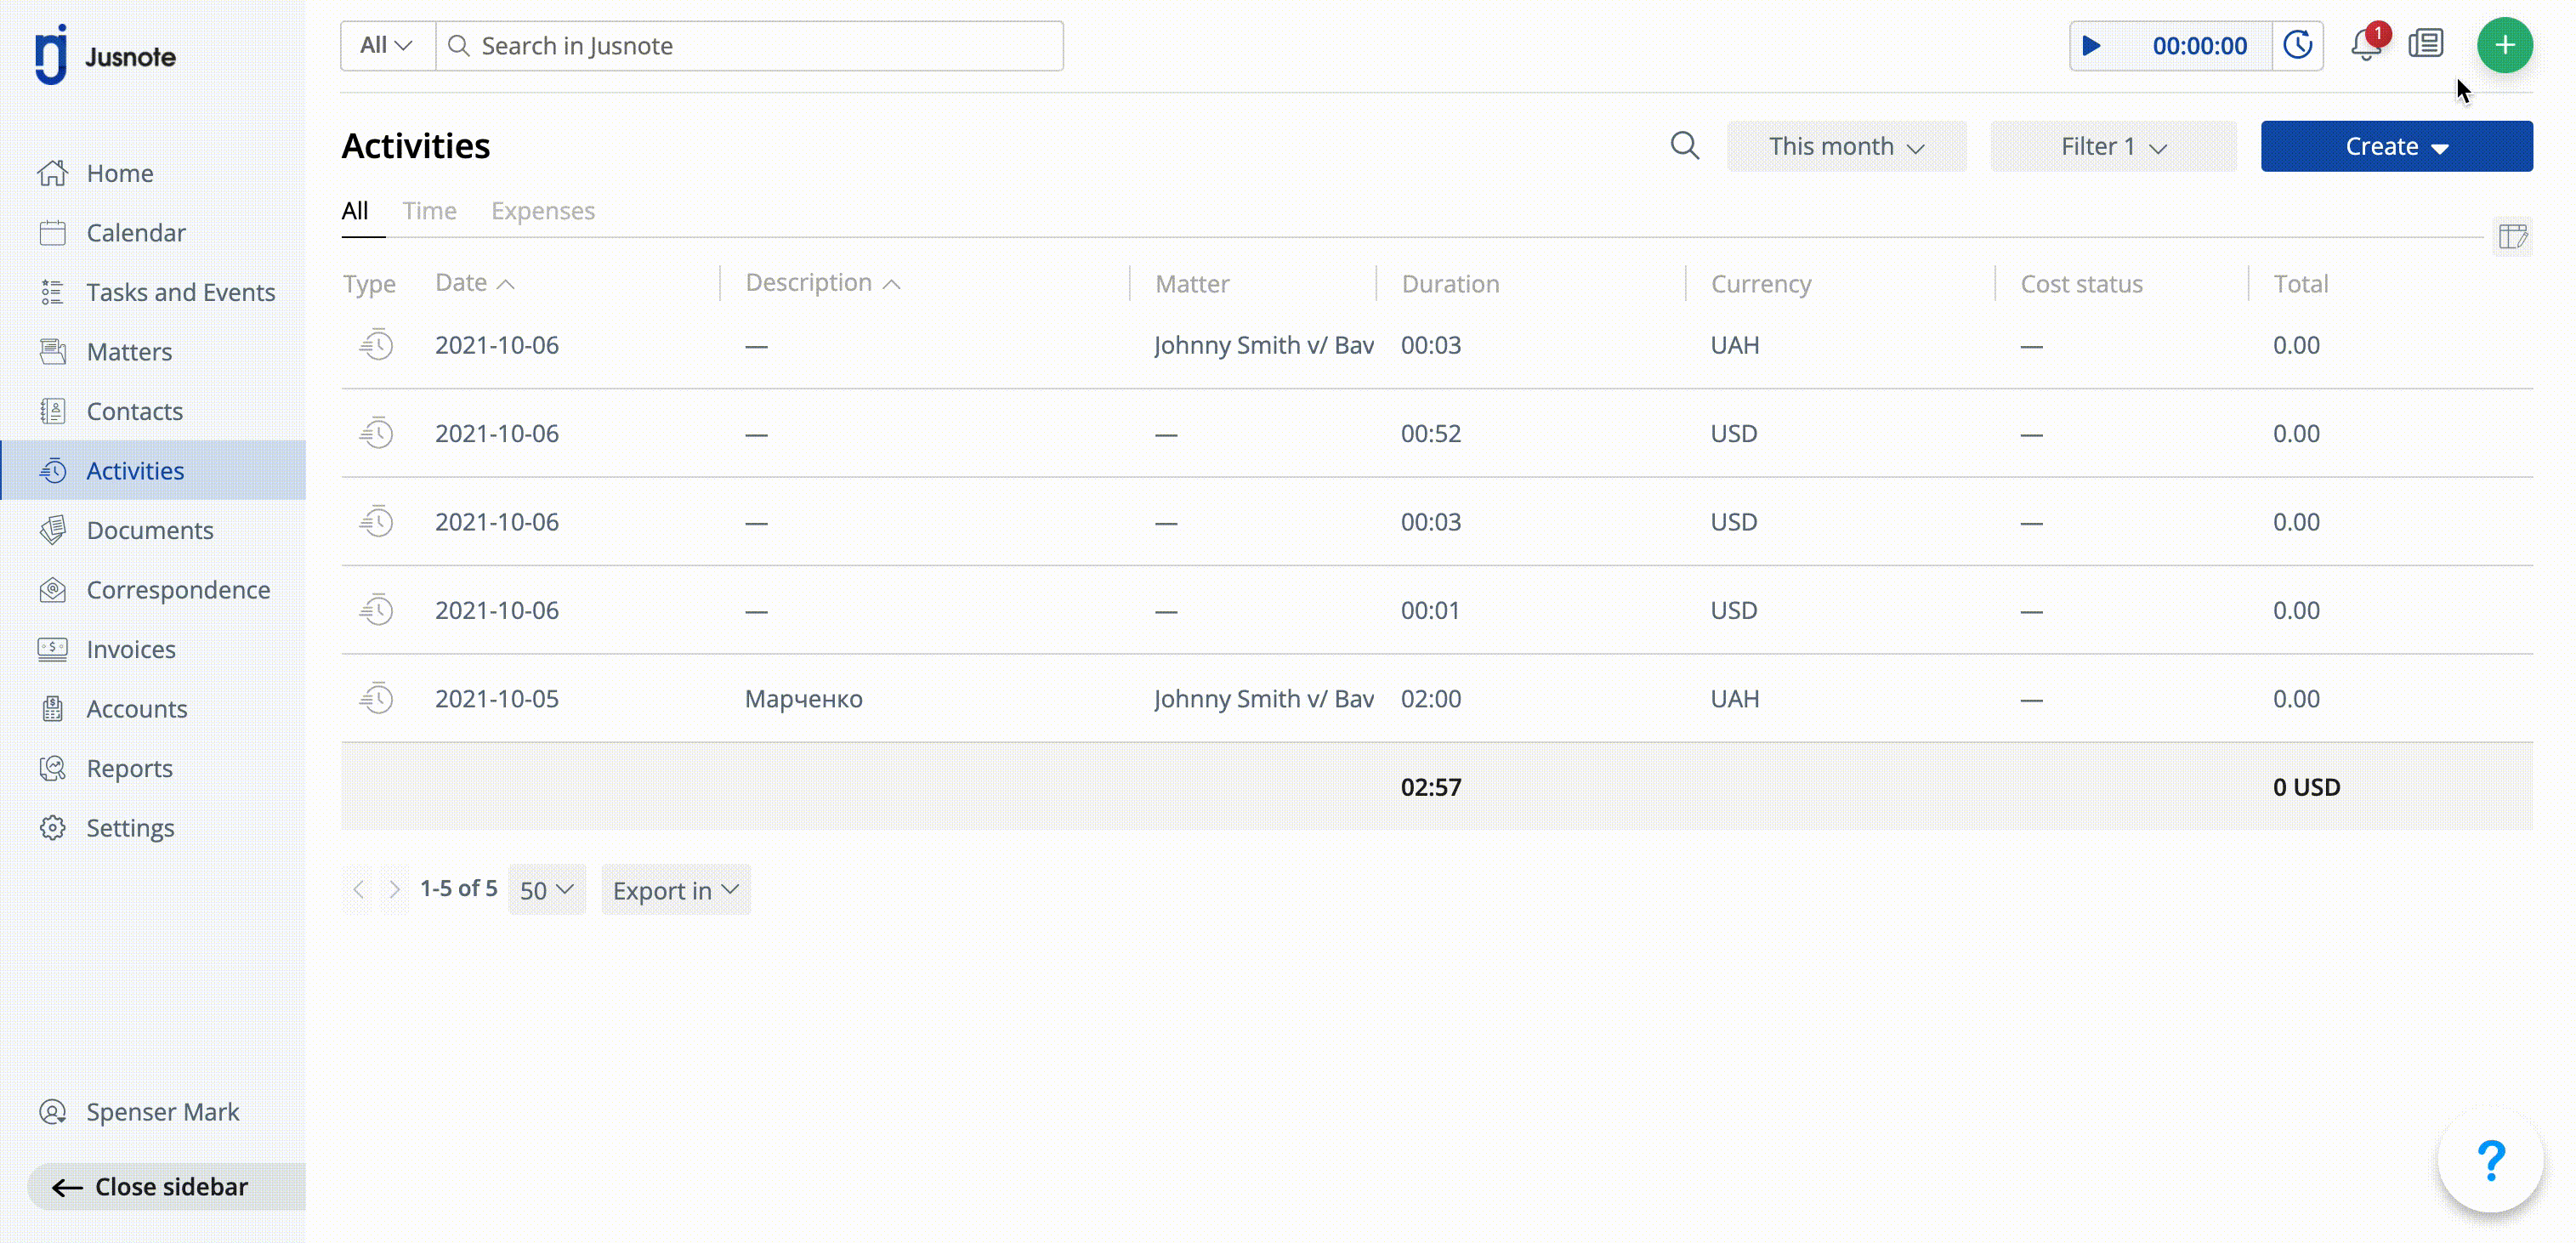Click time entry icon for 00:01 row
Screen dimensions: 2576x1243
[x=377, y=610]
